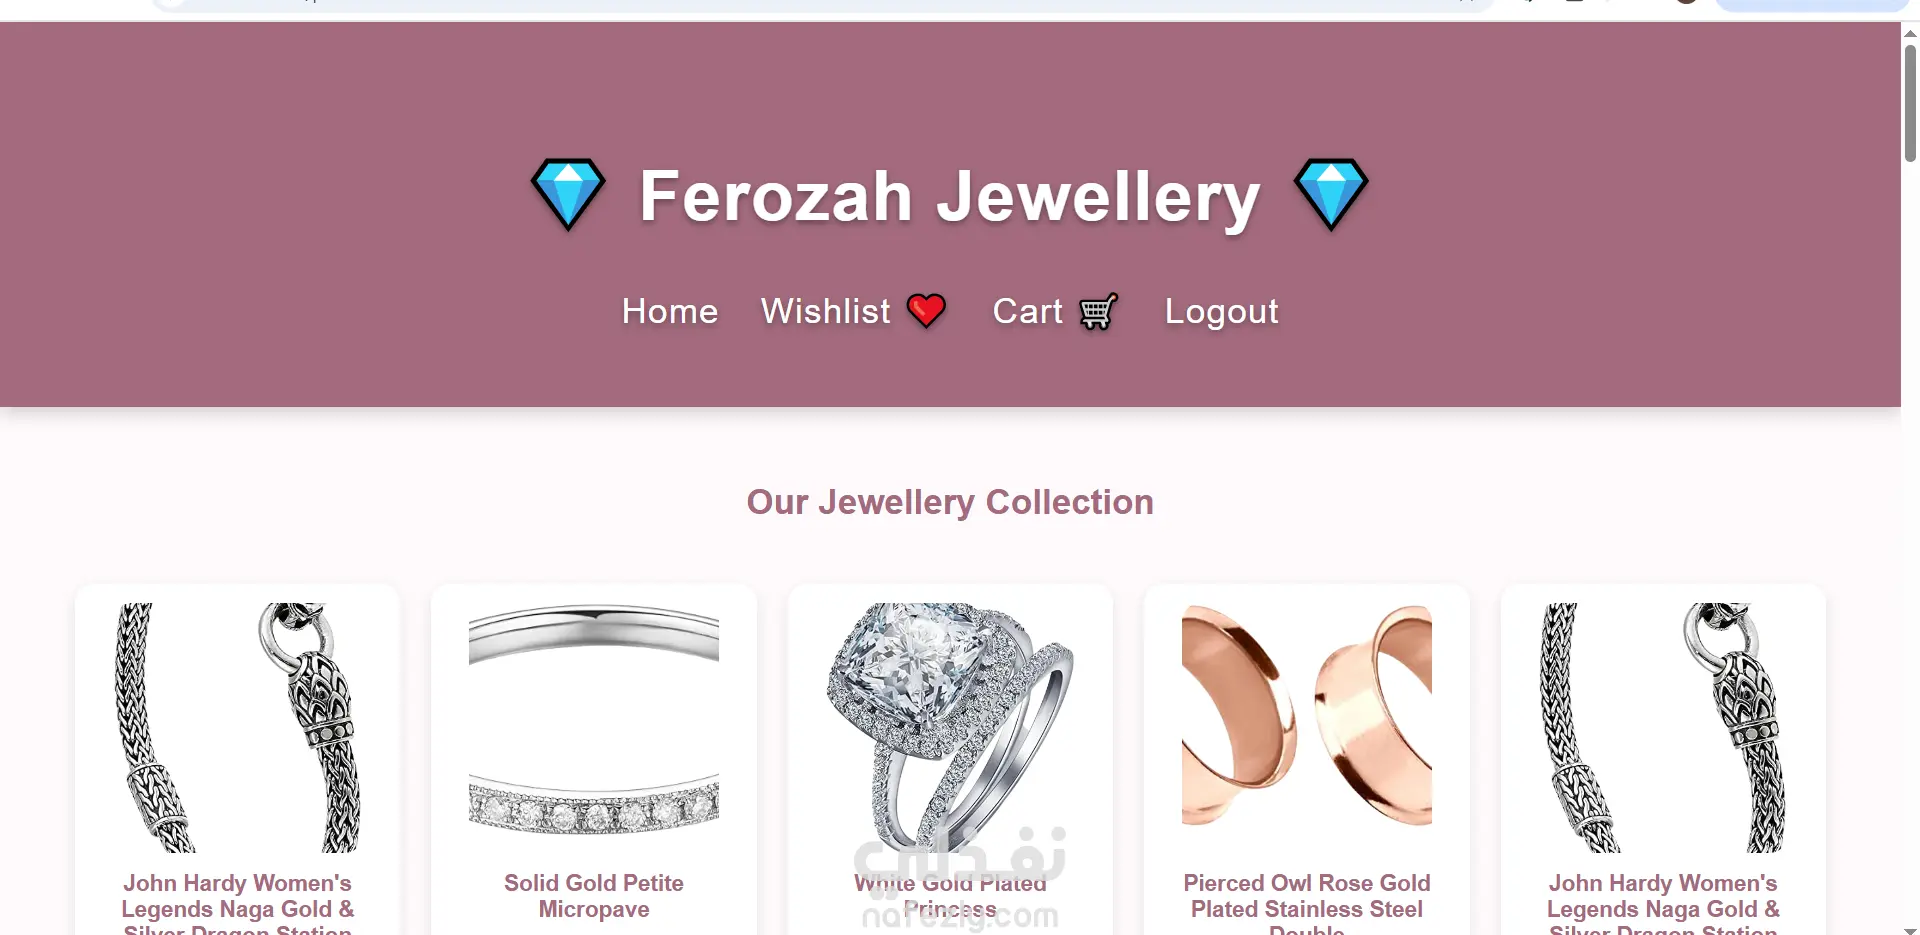Click the red heart Wishlist icon
Viewport: 1920px width, 935px height.
[x=926, y=311]
